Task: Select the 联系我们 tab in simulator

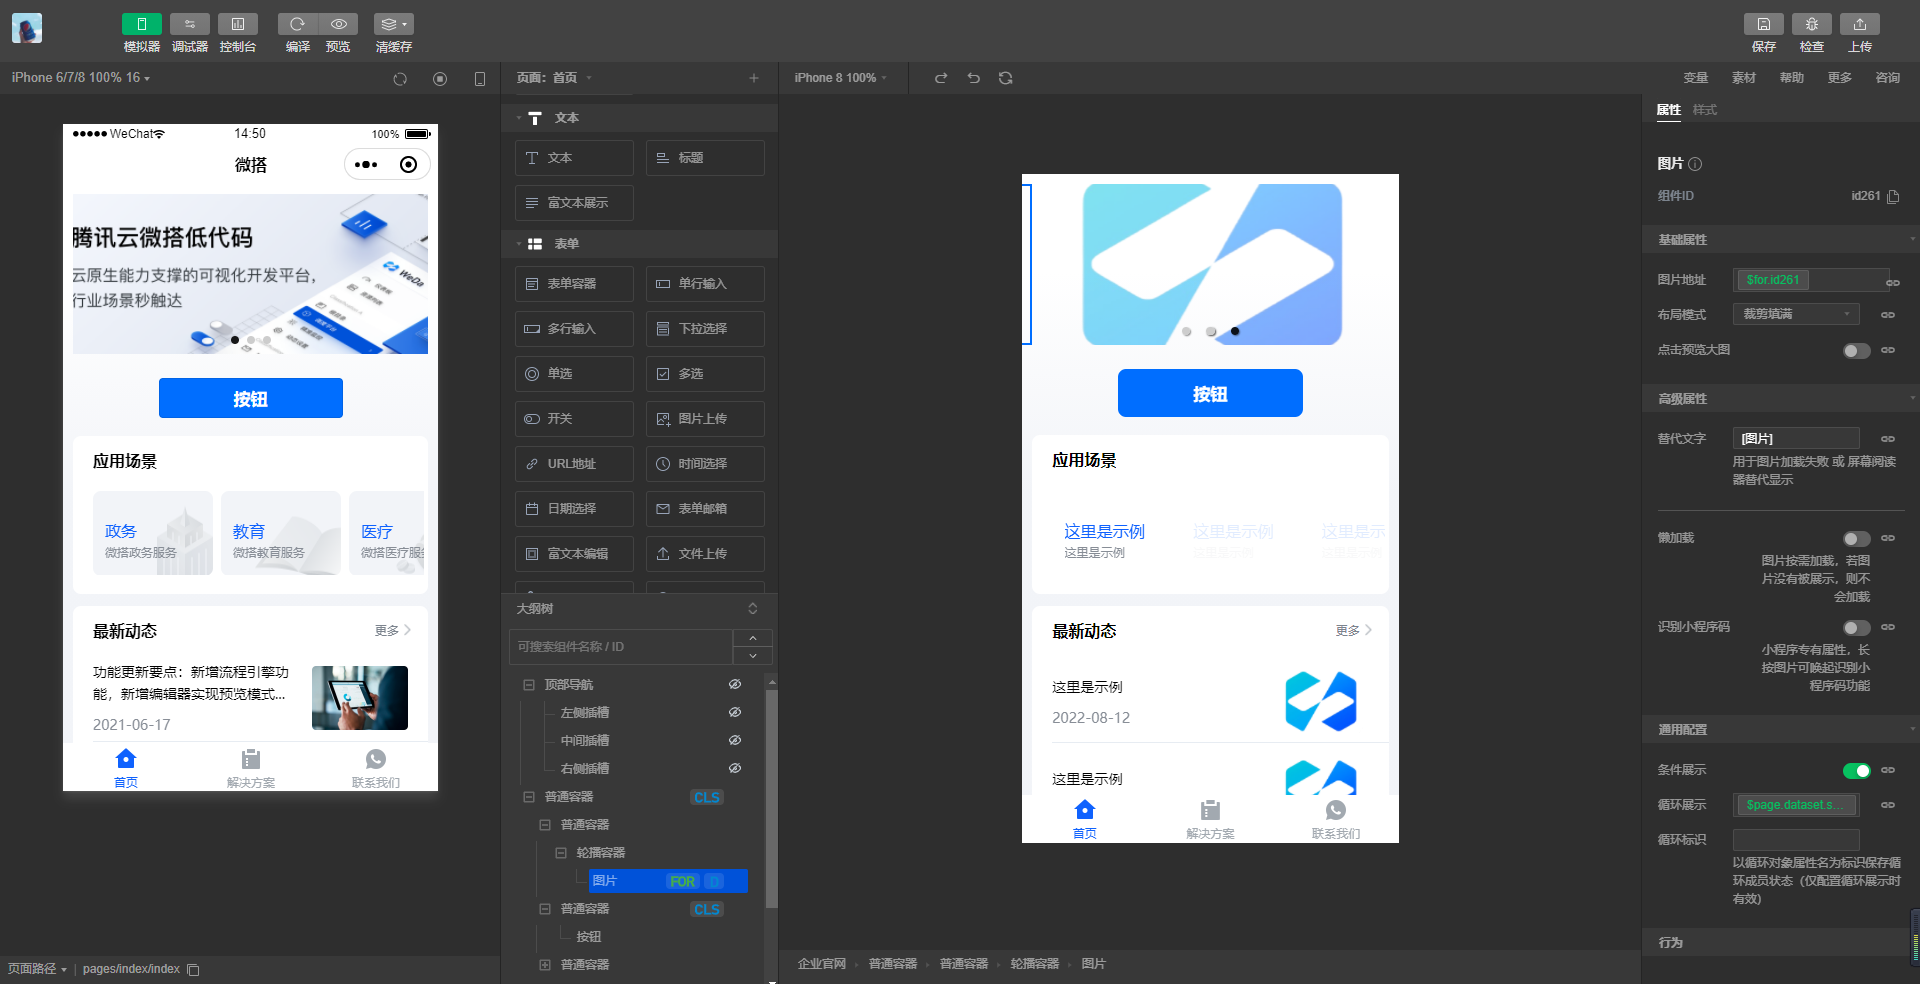Action: click(x=376, y=768)
